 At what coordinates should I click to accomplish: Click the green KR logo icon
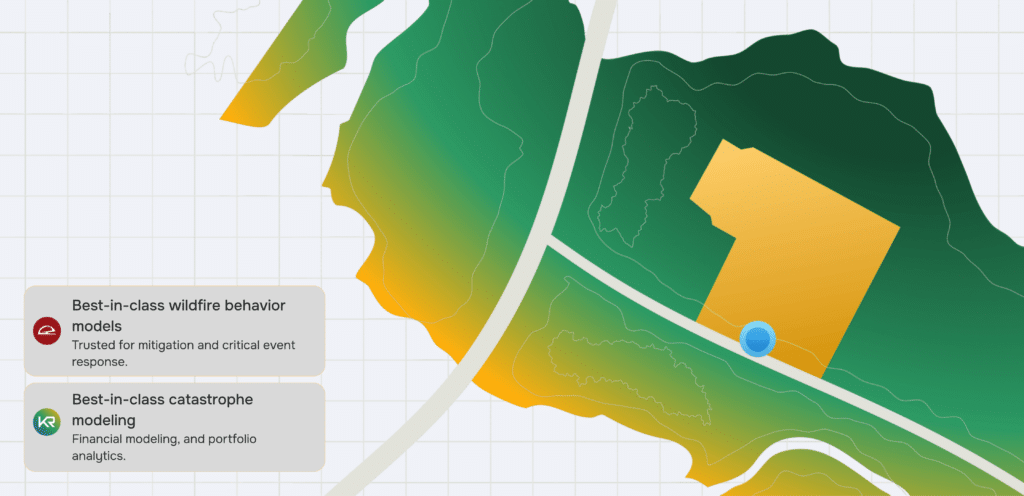pos(47,422)
